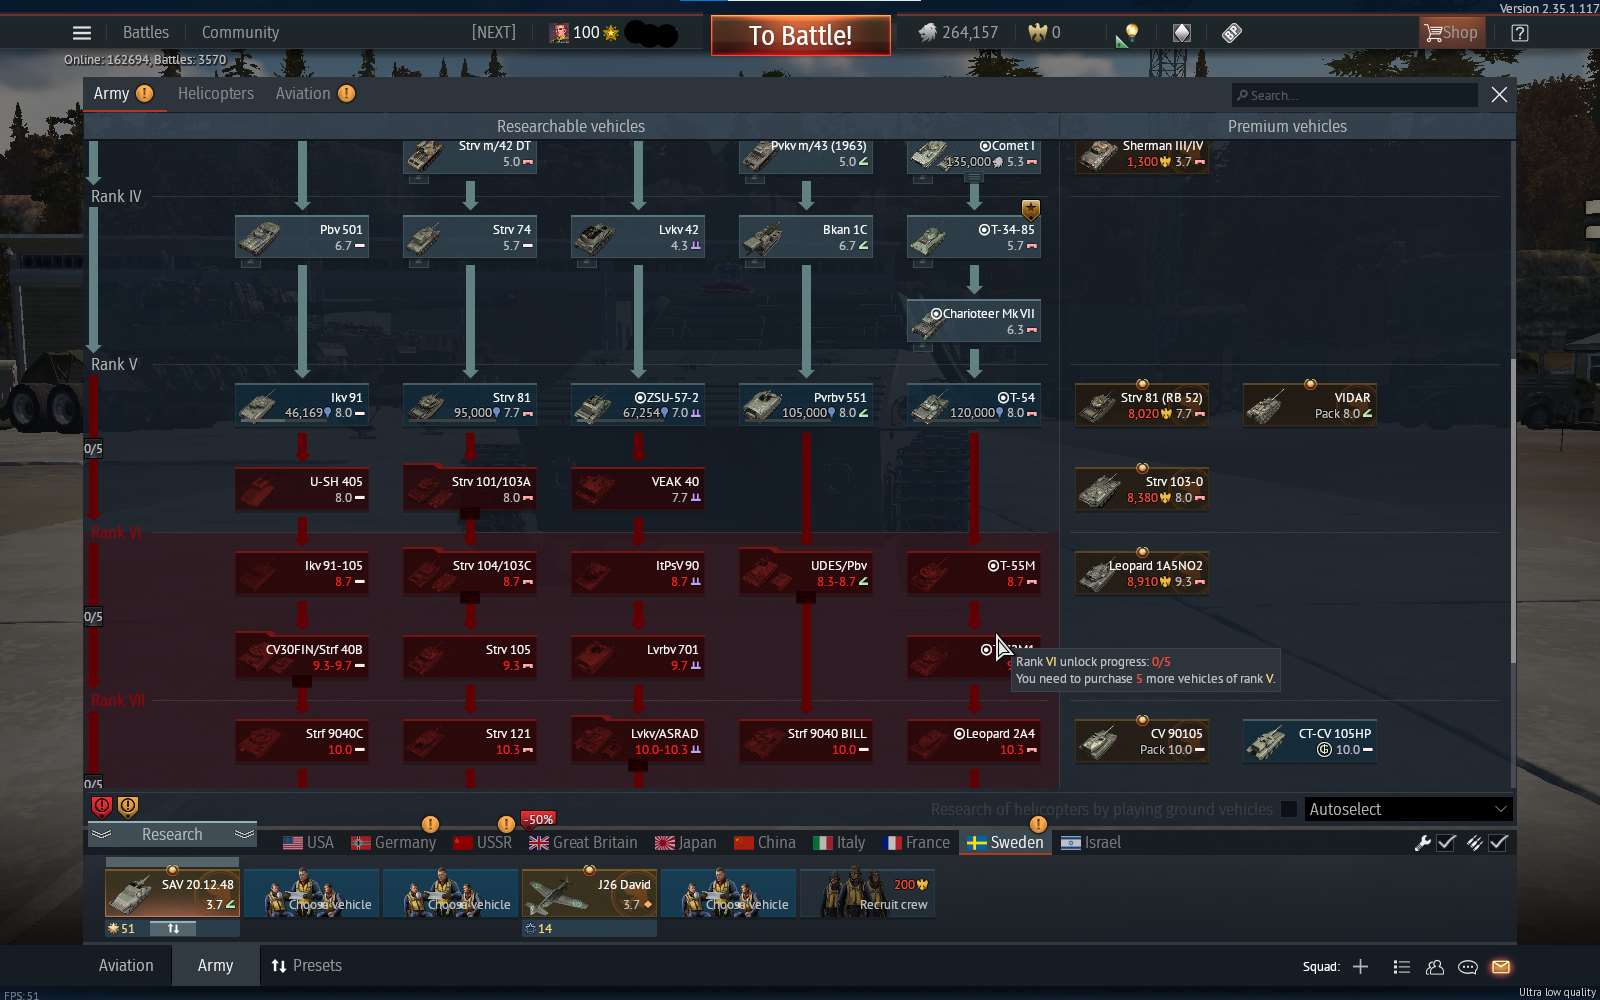Viewport: 1600px width, 1000px height.
Task: Open the Autoselect dropdown
Action: (x=1408, y=809)
